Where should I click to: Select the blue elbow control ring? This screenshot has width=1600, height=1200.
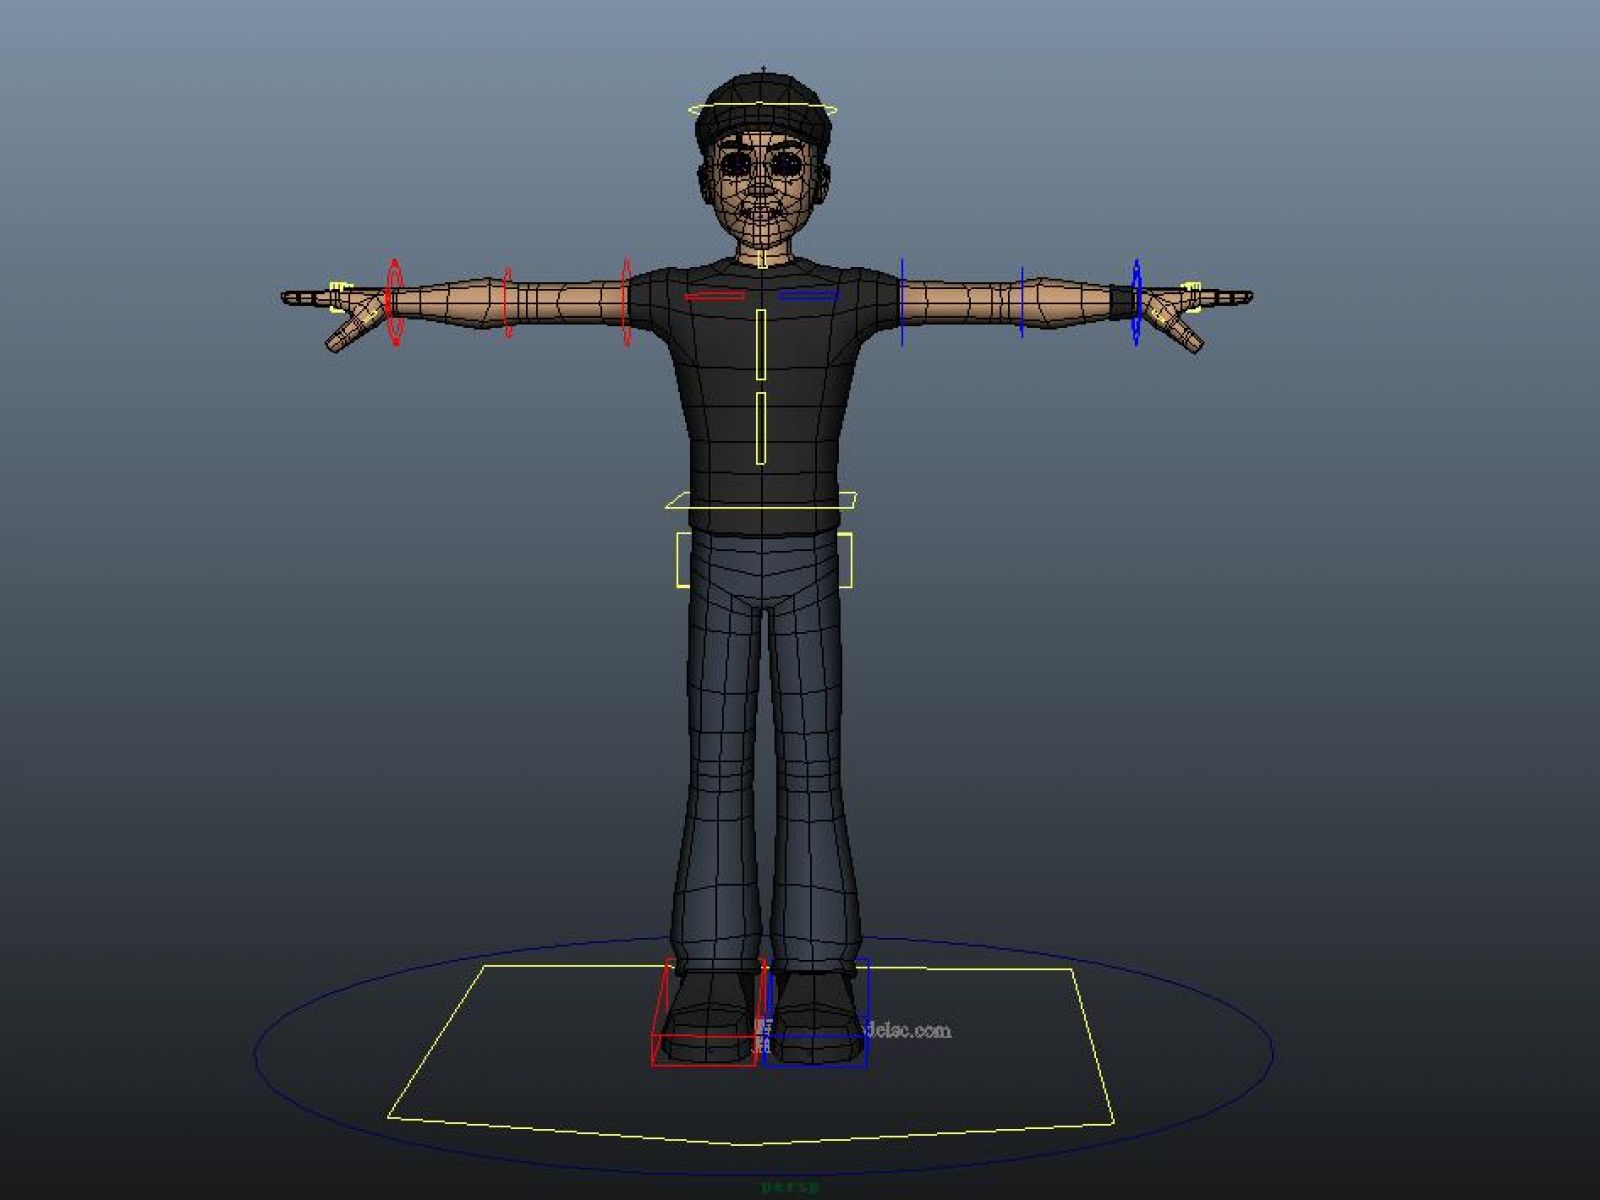pos(1021,302)
